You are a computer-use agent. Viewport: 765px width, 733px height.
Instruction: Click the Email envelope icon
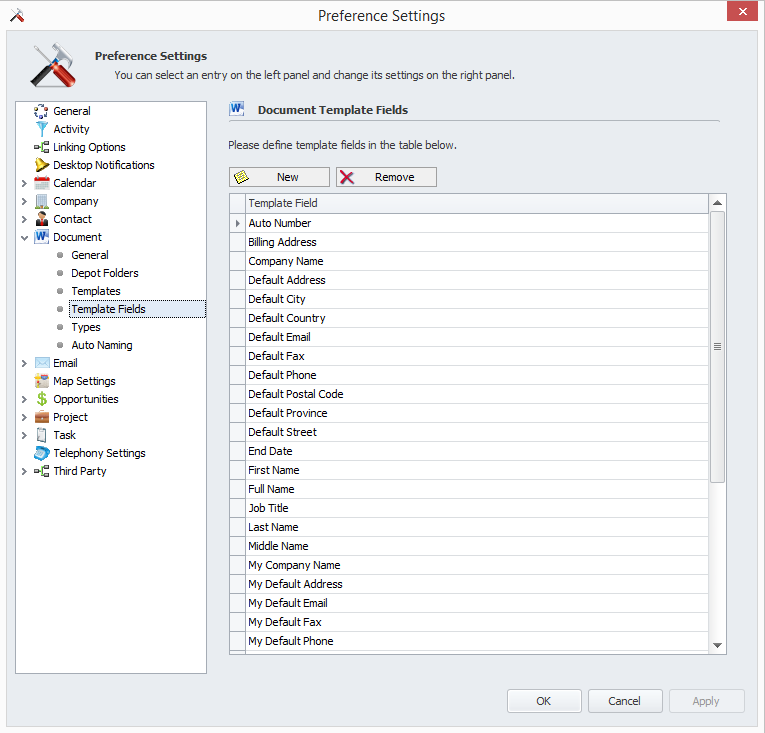coord(42,363)
